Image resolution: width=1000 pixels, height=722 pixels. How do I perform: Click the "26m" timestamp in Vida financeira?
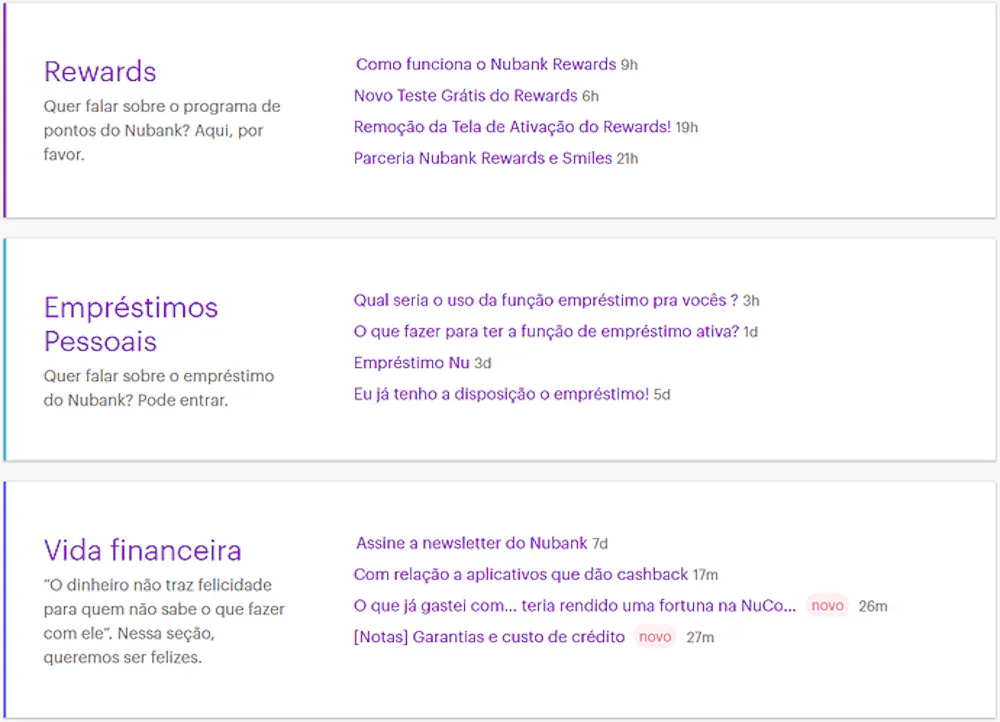coord(873,607)
